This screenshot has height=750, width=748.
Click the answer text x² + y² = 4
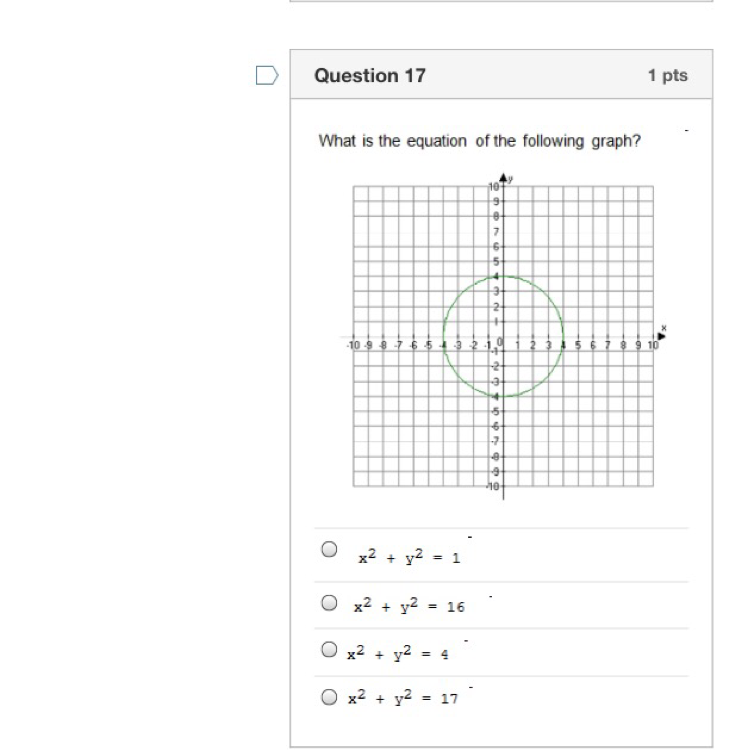click(x=398, y=653)
